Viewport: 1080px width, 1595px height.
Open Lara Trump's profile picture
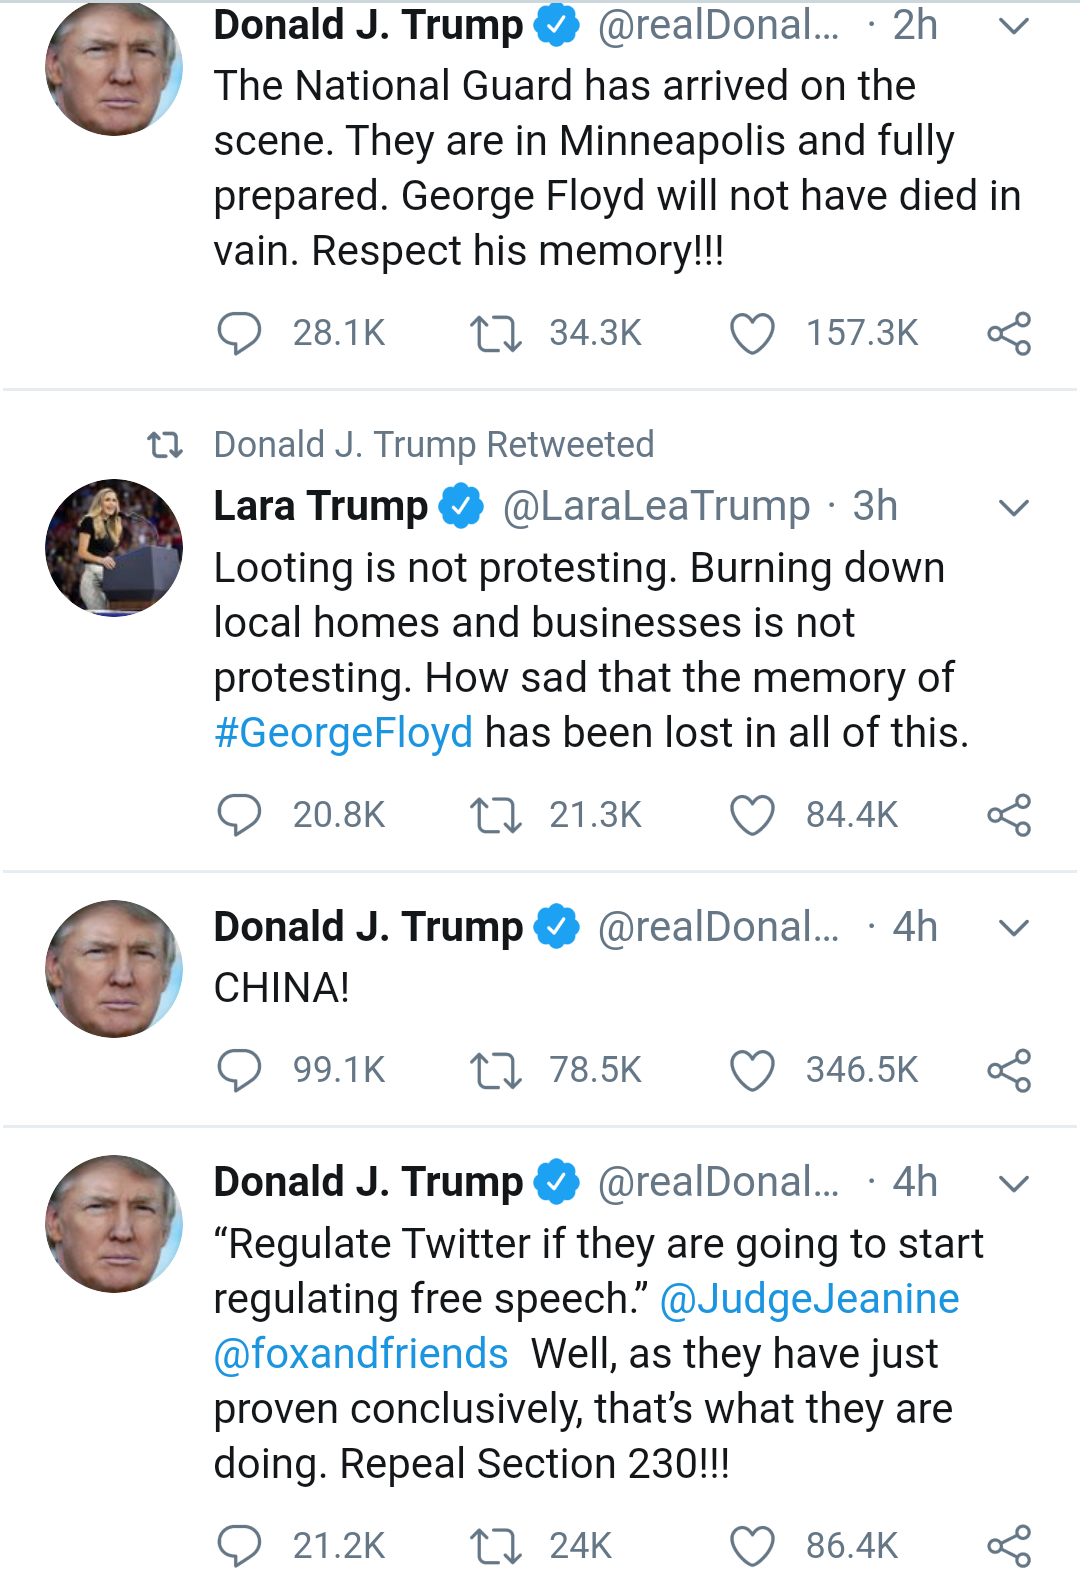(114, 548)
